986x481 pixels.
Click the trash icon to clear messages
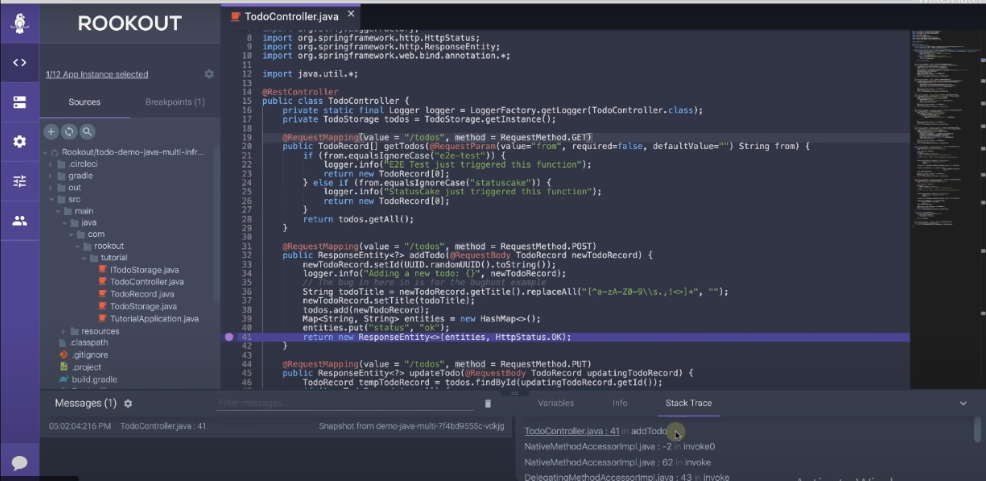tap(487, 404)
